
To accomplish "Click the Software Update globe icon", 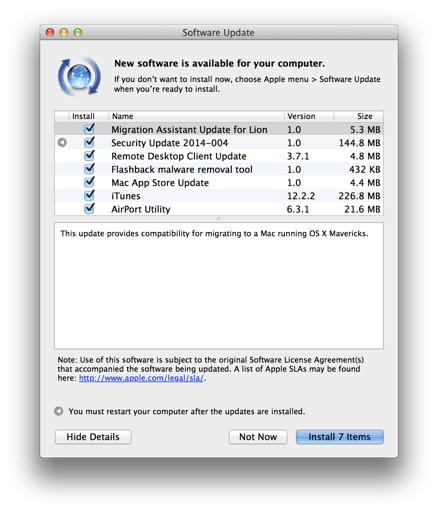I will click(x=79, y=76).
